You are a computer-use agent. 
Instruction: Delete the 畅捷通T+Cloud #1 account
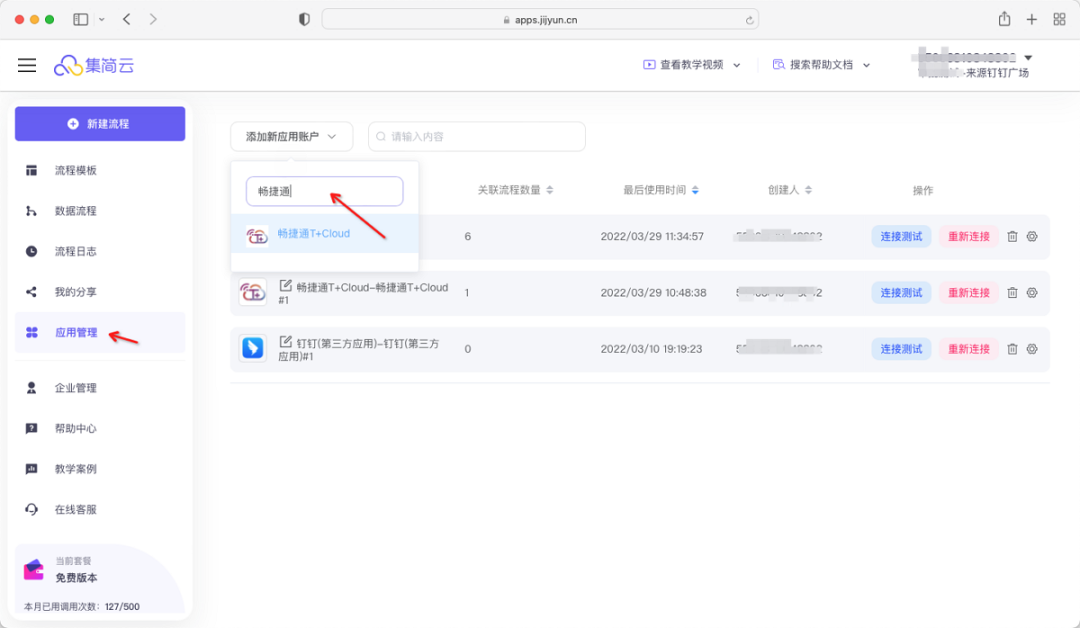click(1012, 293)
